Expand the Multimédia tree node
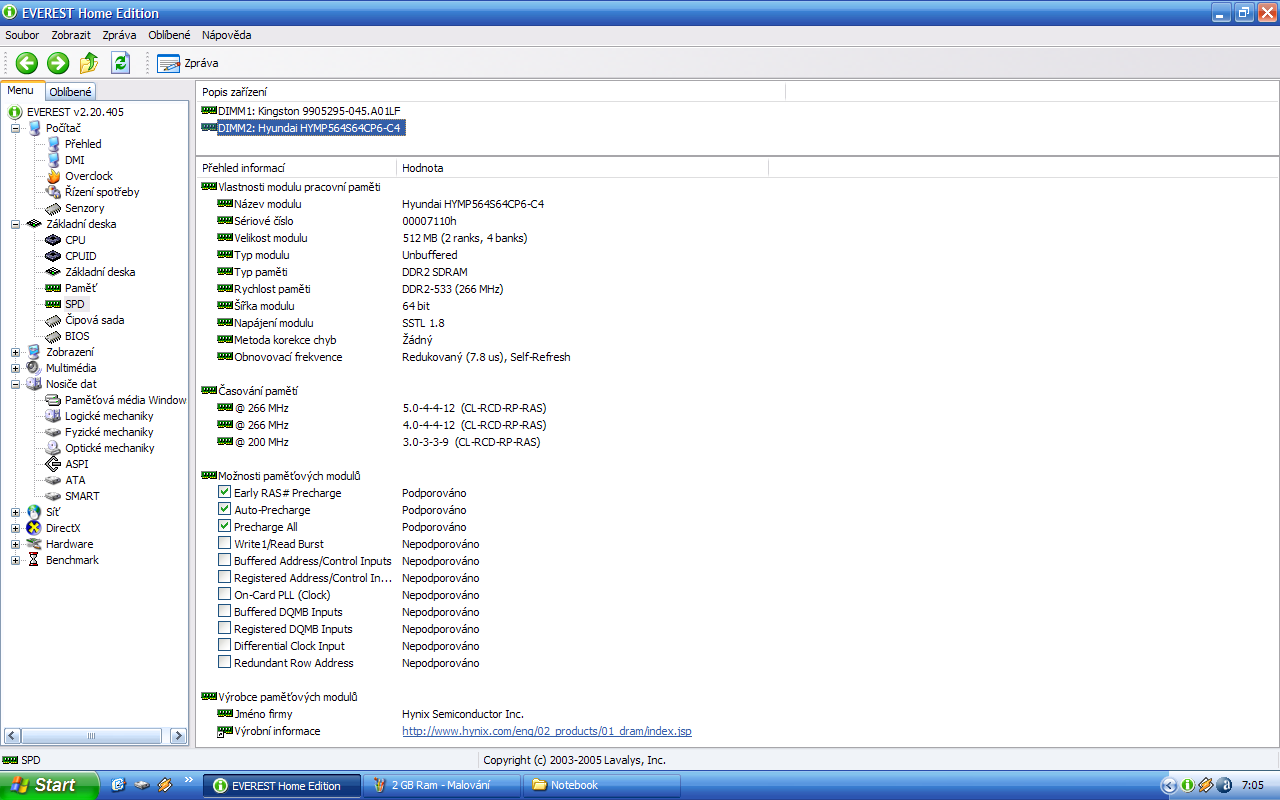Screen dimensions: 1280x800 pyautogui.click(x=16, y=368)
